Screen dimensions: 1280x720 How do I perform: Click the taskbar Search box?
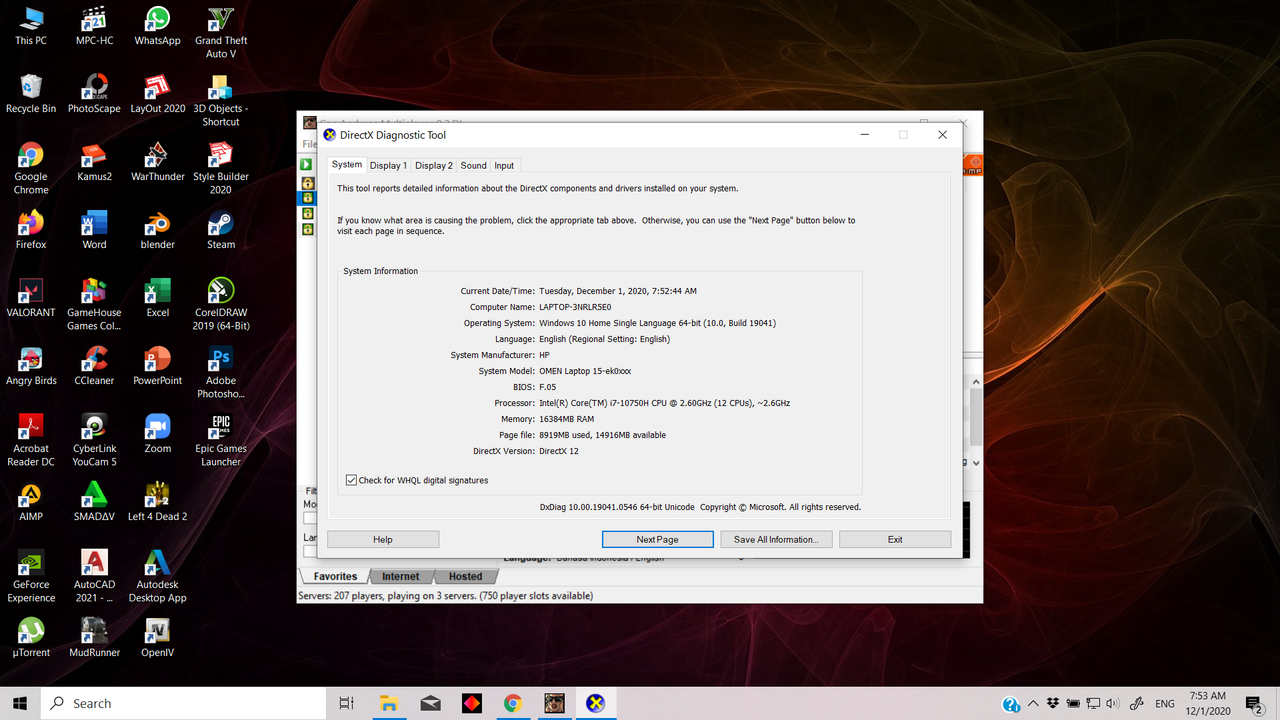[182, 703]
